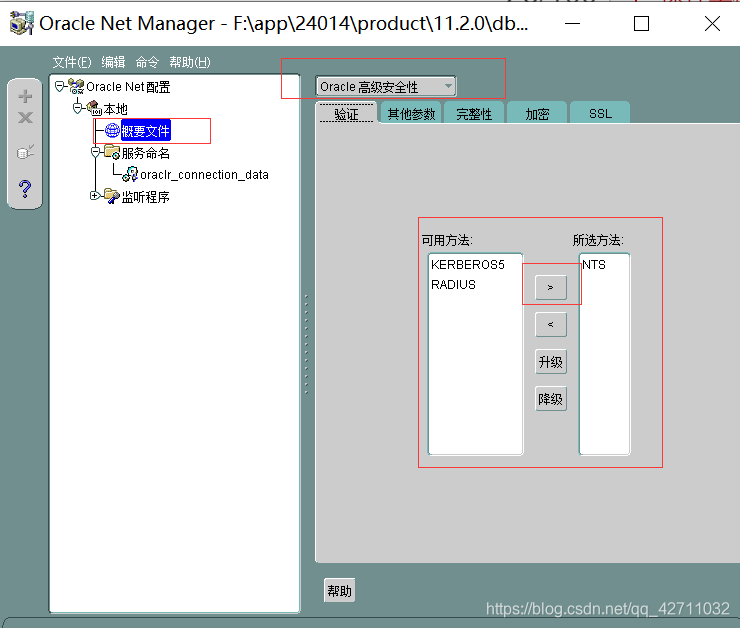Select Oracle Net配置 root label

128,87
